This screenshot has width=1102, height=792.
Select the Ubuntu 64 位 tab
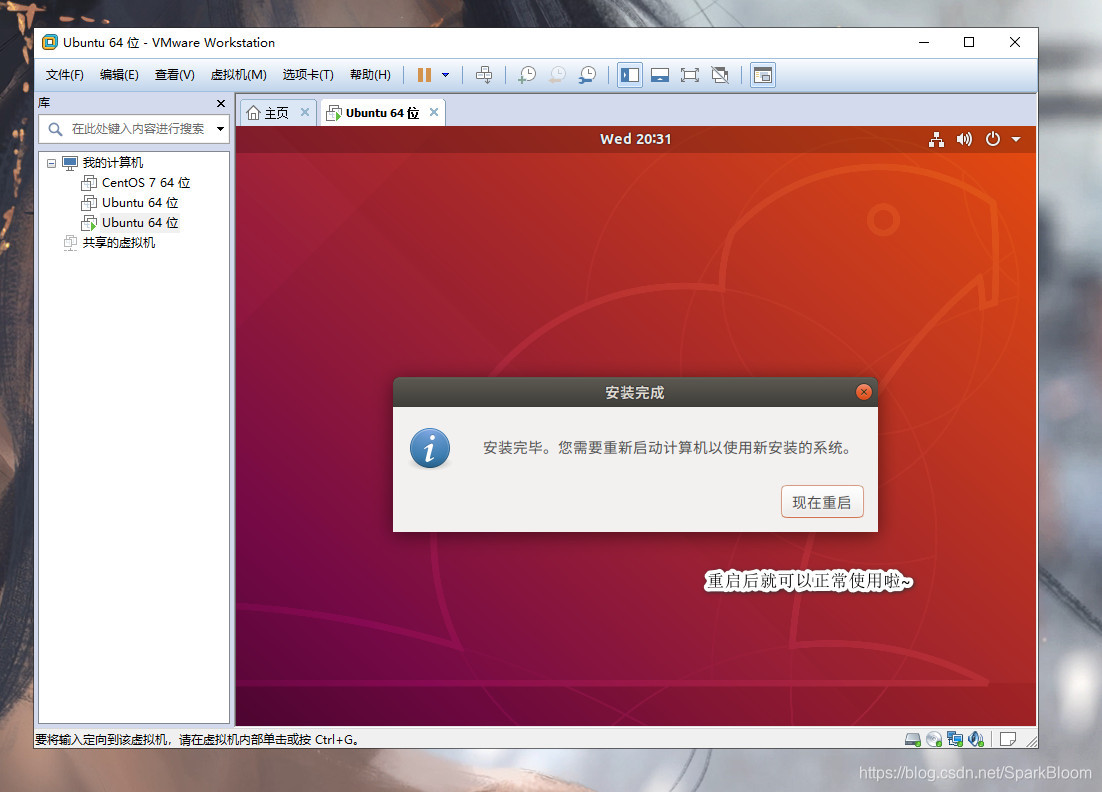pos(382,113)
